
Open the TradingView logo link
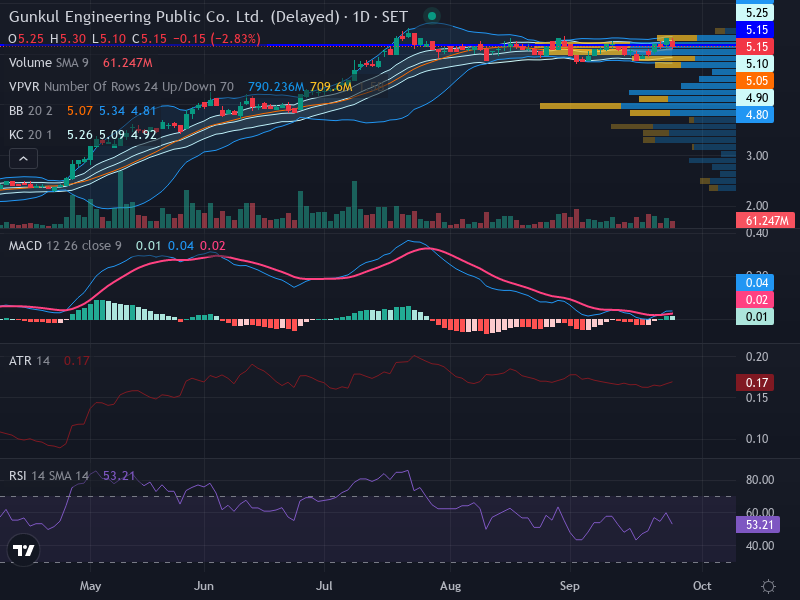click(23, 550)
